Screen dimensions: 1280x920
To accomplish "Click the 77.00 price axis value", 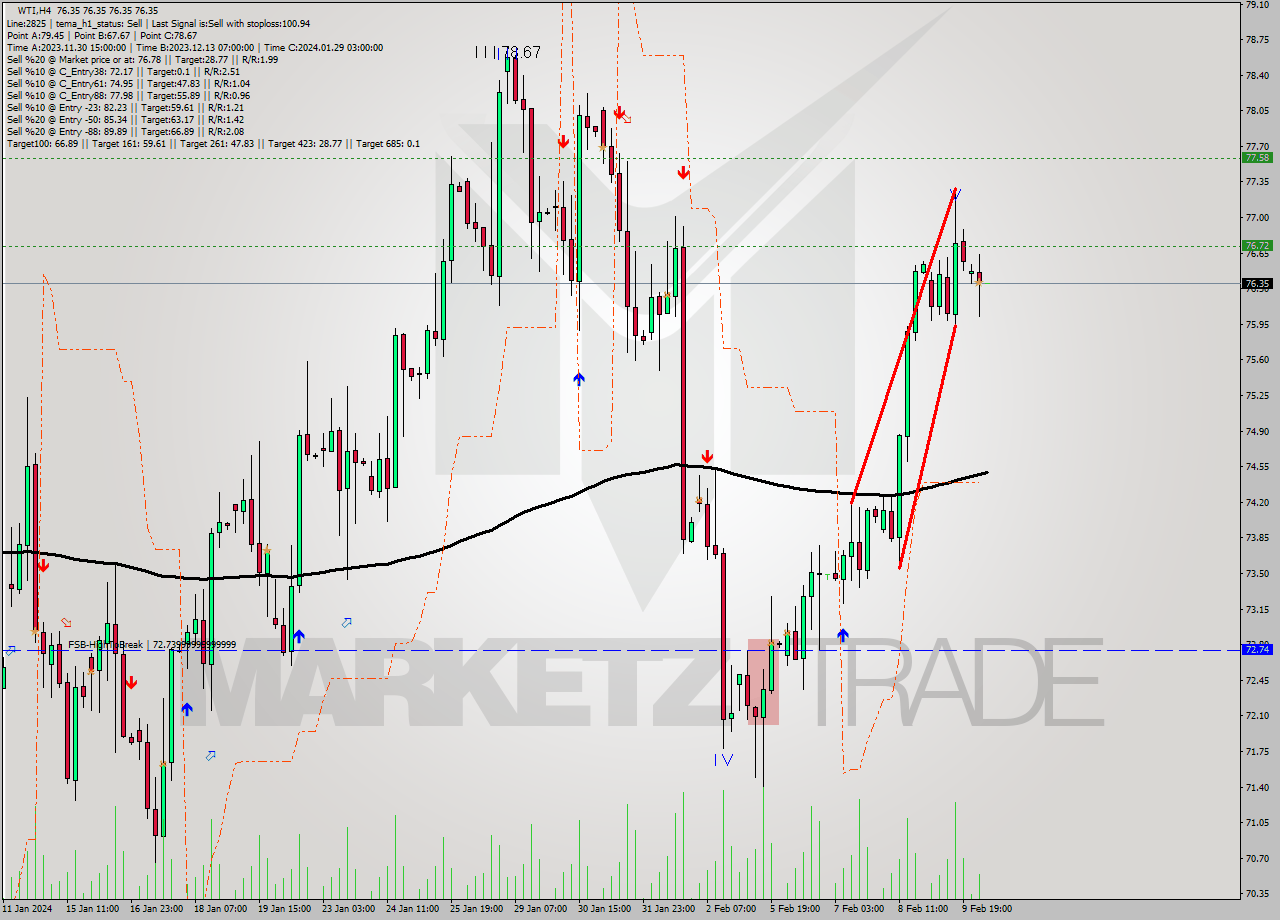I will (1257, 218).
